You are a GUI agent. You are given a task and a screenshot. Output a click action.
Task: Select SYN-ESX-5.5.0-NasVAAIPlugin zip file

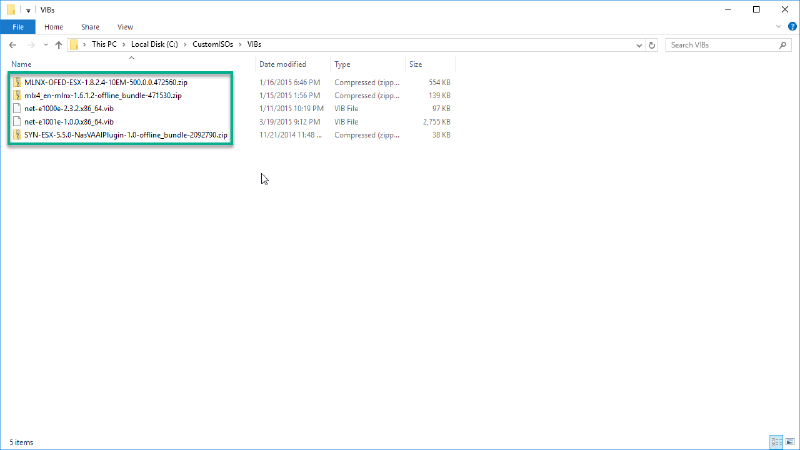(x=126, y=135)
